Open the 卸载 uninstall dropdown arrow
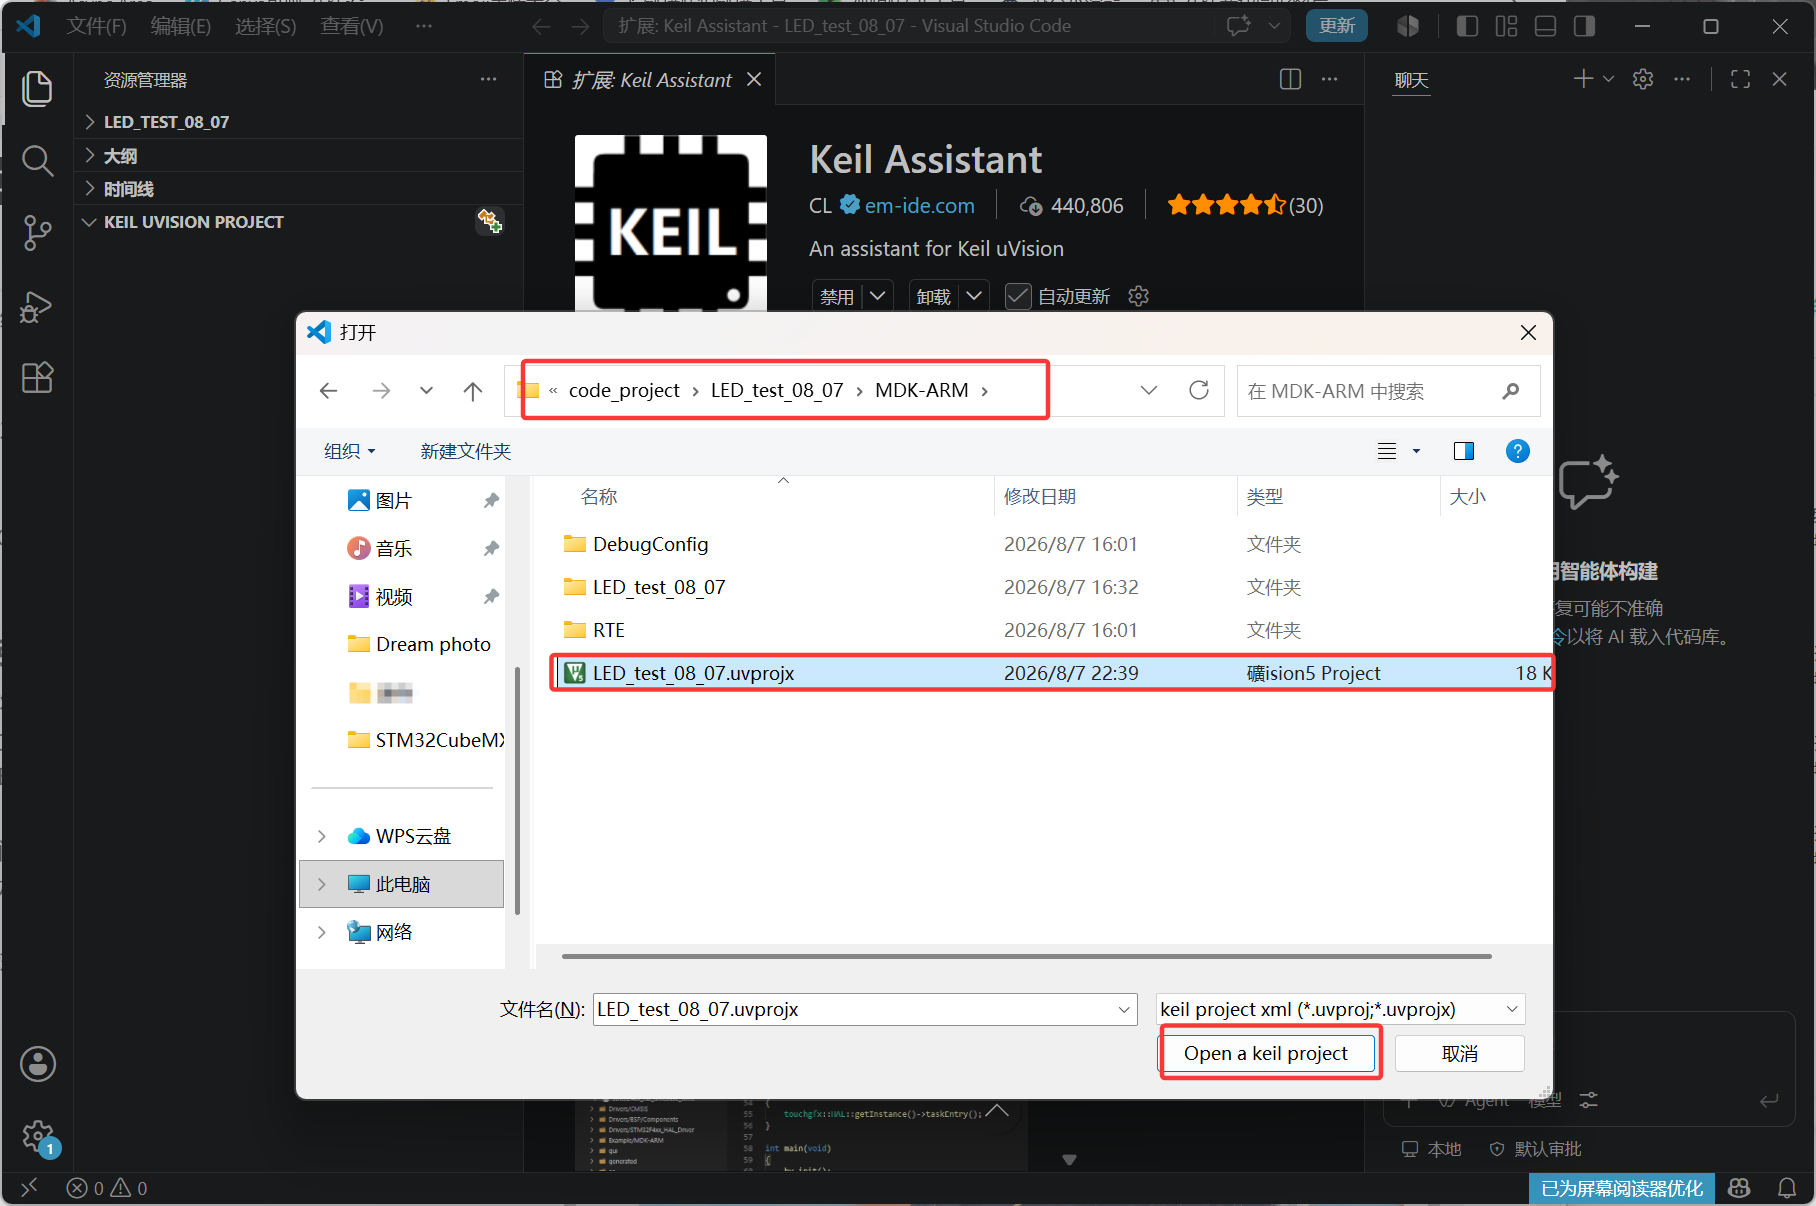 tap(974, 296)
